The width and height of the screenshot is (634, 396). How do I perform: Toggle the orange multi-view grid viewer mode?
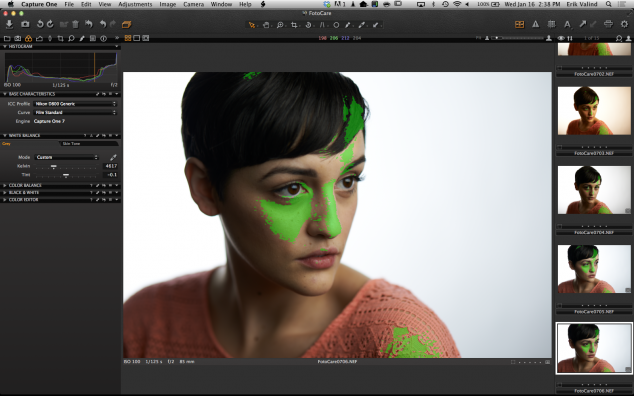tap(128, 38)
